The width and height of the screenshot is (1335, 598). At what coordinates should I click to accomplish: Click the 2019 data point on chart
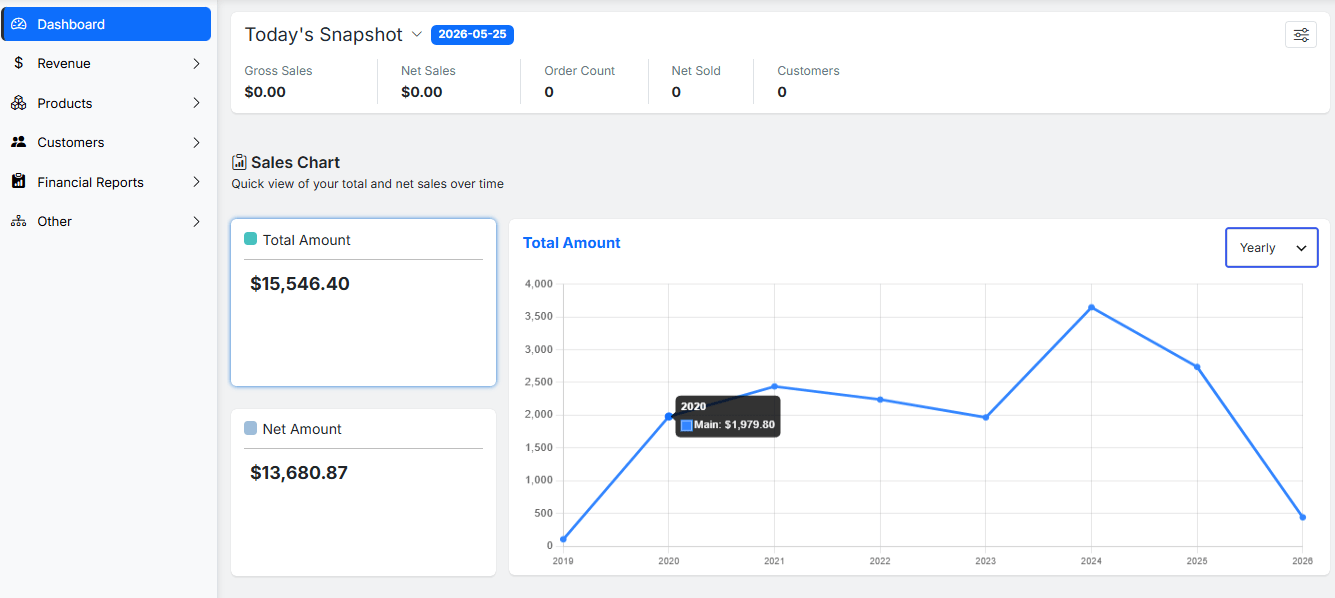[563, 539]
